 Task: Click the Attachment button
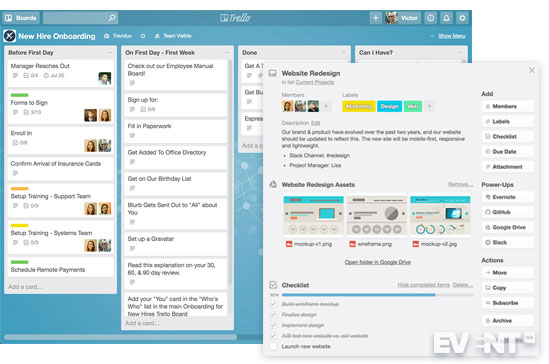point(508,167)
